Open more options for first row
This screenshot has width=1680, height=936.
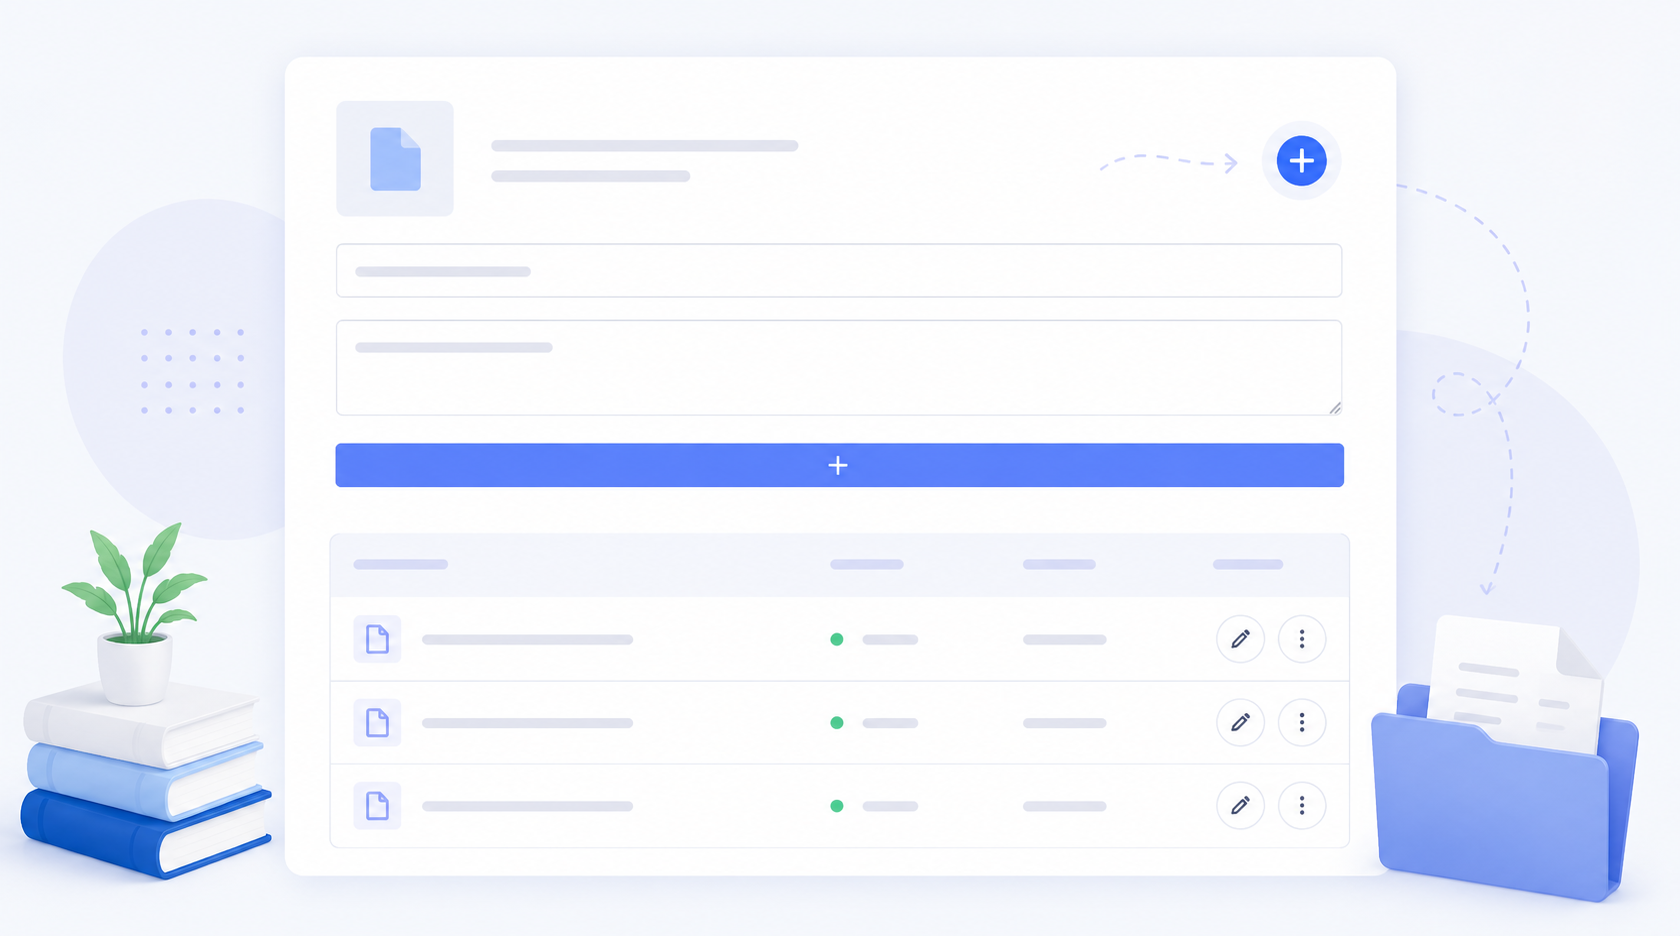point(1302,639)
